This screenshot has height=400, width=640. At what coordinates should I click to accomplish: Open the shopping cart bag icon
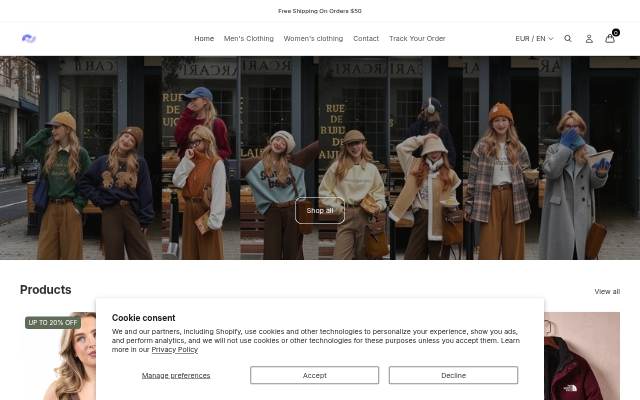coord(610,38)
